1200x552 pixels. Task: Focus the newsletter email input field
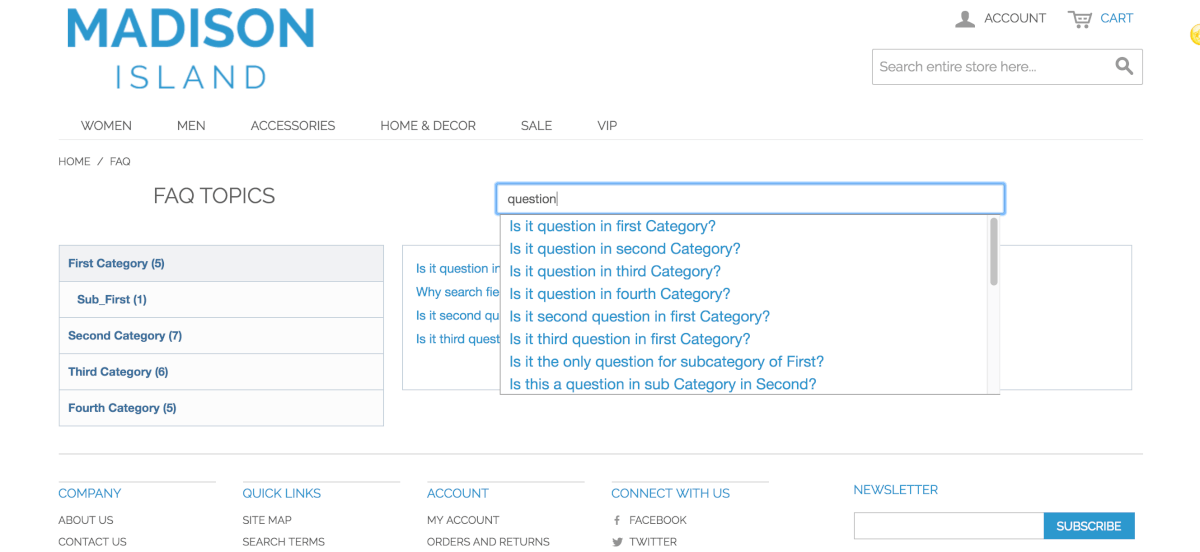pos(948,526)
